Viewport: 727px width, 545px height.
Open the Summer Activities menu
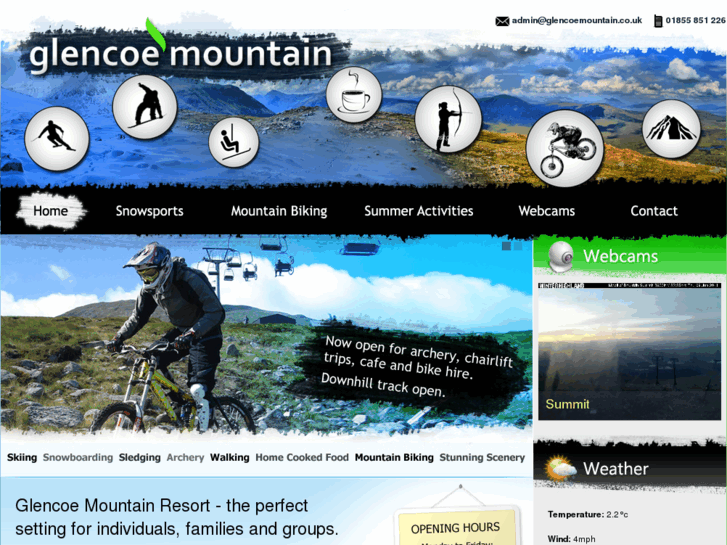[x=419, y=211]
